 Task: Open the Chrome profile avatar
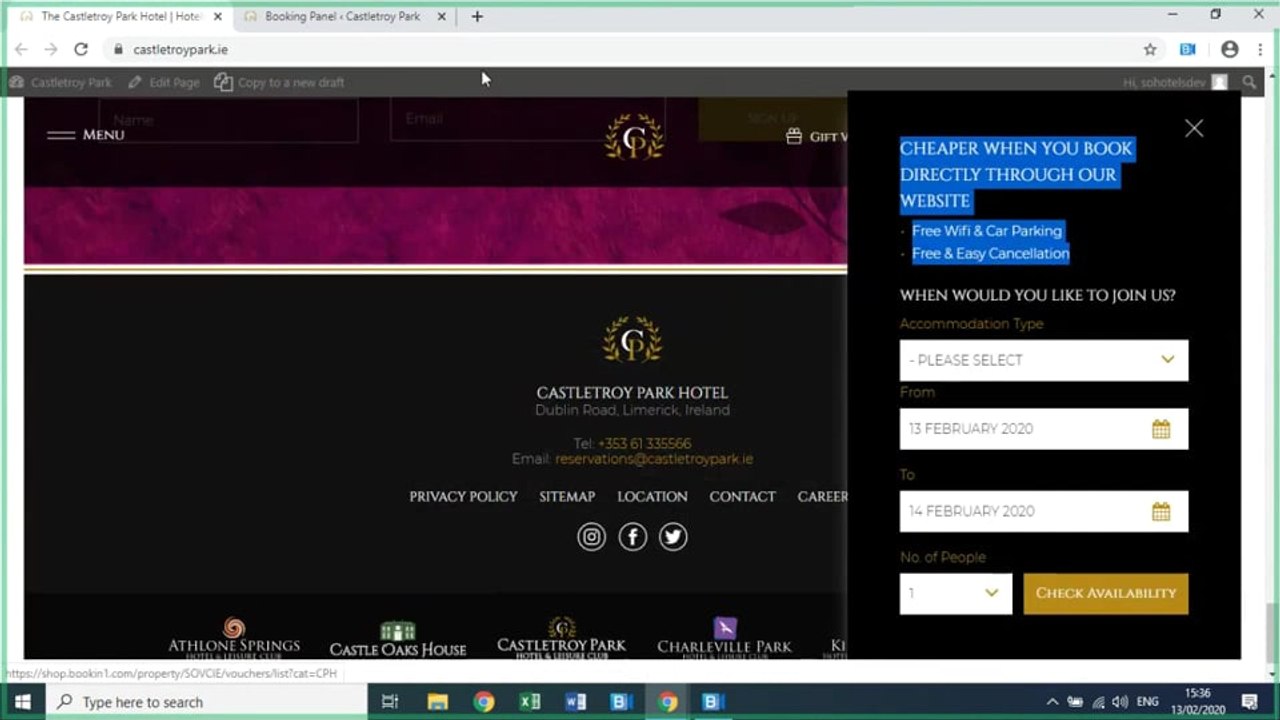(x=1230, y=49)
